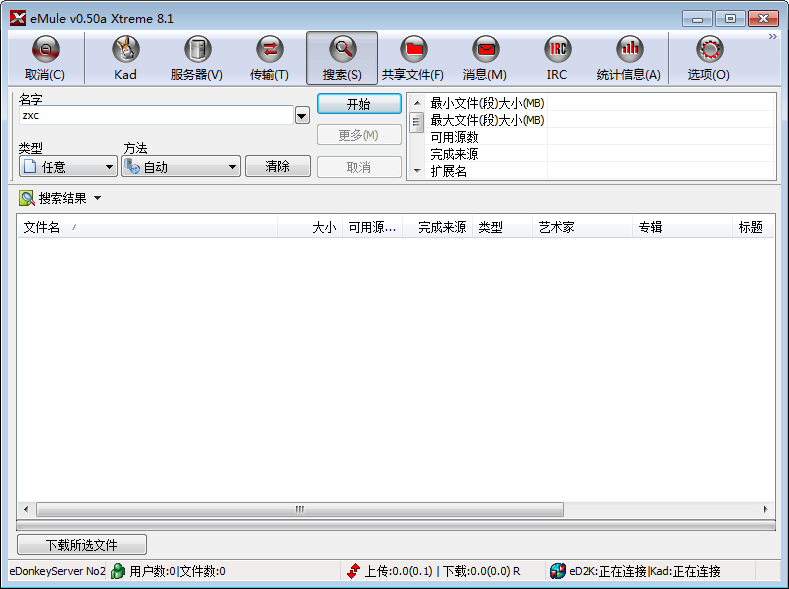This screenshot has width=789, height=589.
Task: Click the user count status icon
Action: click(118, 571)
